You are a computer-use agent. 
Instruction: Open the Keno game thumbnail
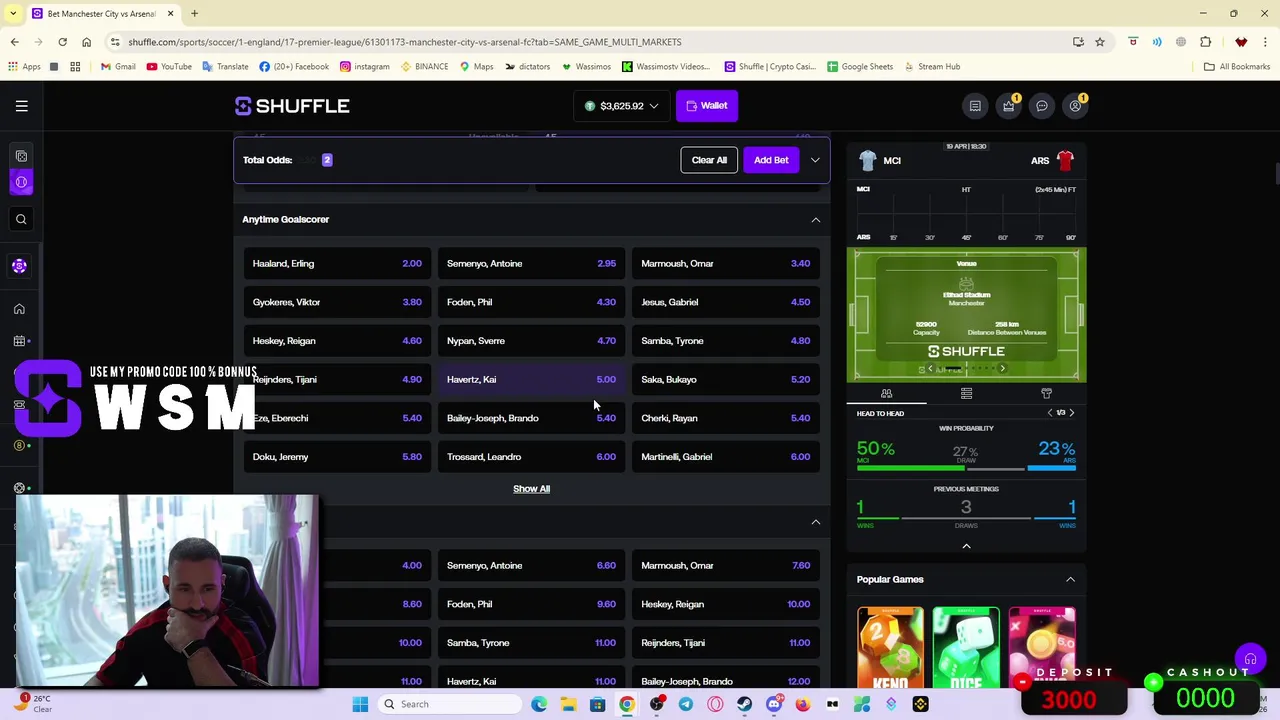pos(890,647)
